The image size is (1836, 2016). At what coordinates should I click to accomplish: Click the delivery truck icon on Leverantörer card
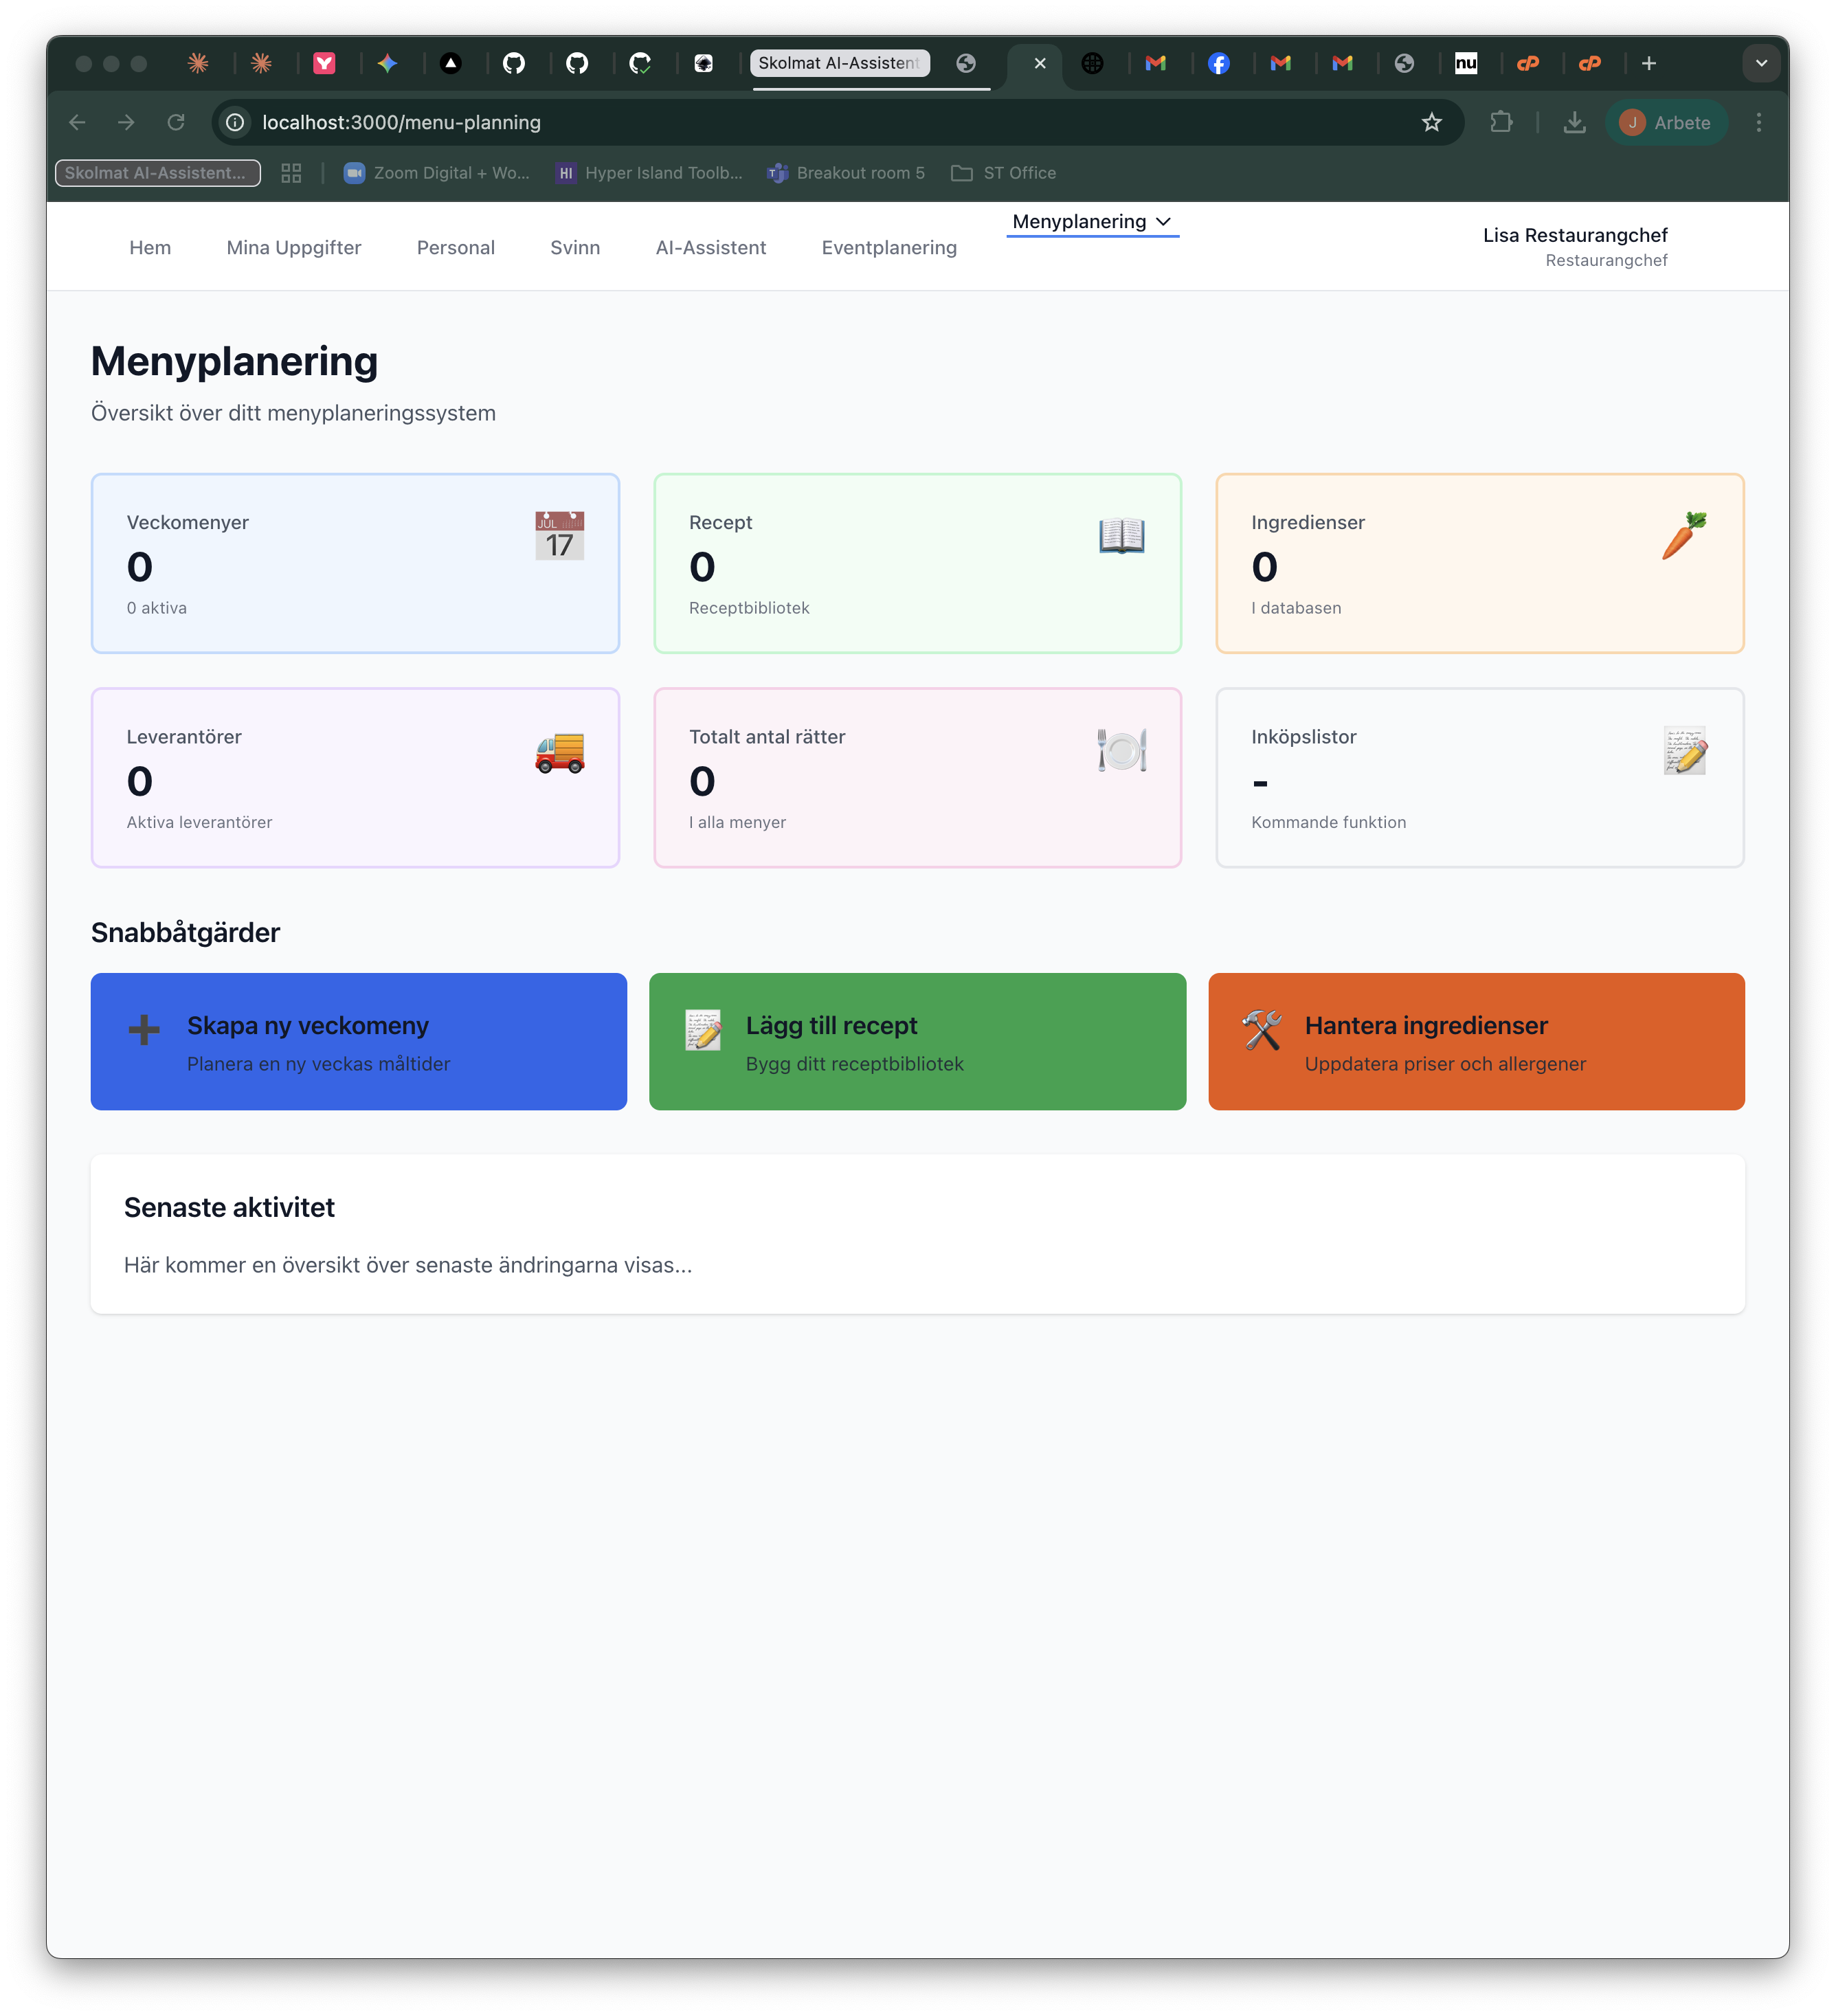point(559,752)
